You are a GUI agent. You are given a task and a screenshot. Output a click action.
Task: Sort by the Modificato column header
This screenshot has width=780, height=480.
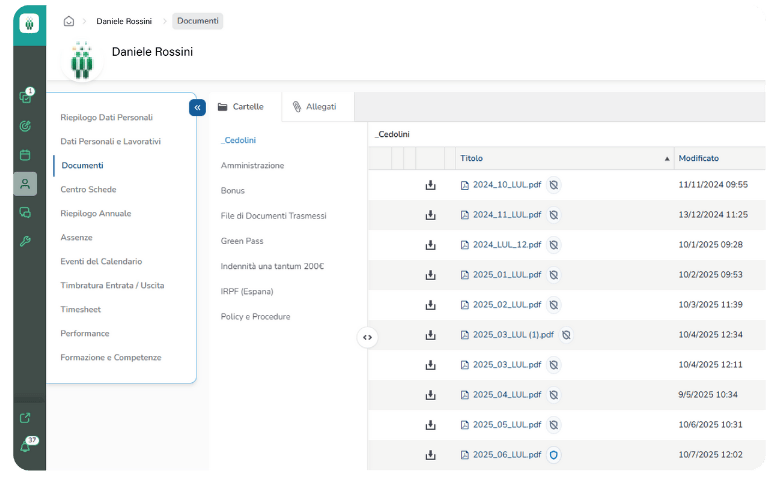[719, 158]
